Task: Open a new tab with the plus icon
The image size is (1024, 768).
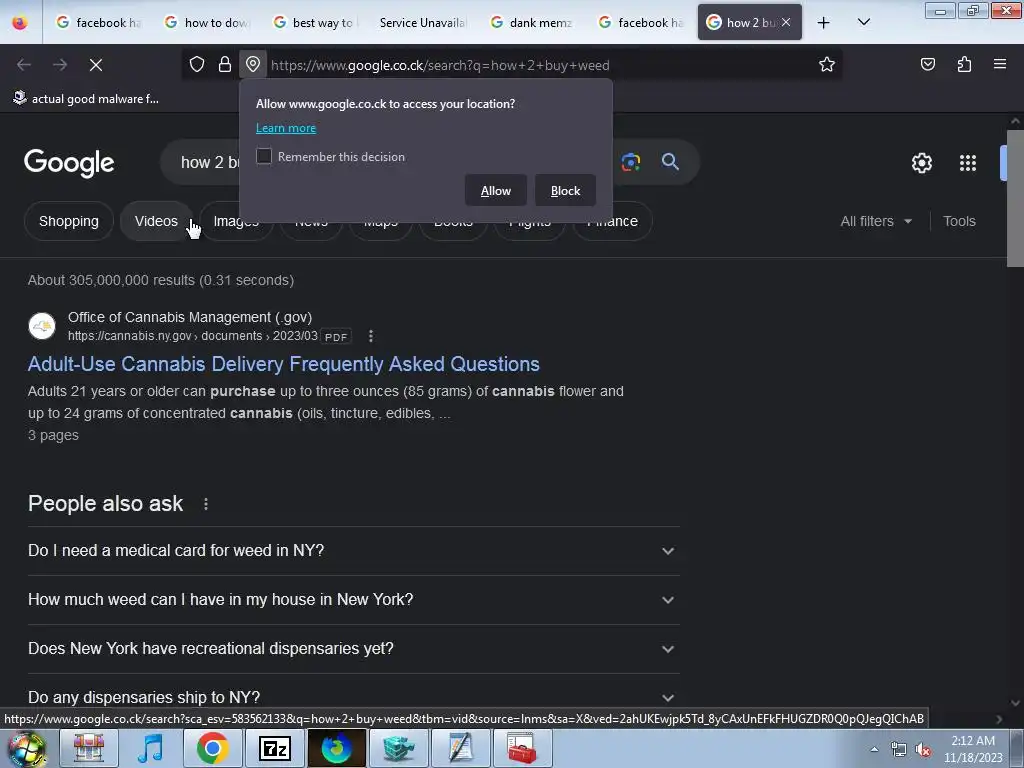Action: click(824, 23)
